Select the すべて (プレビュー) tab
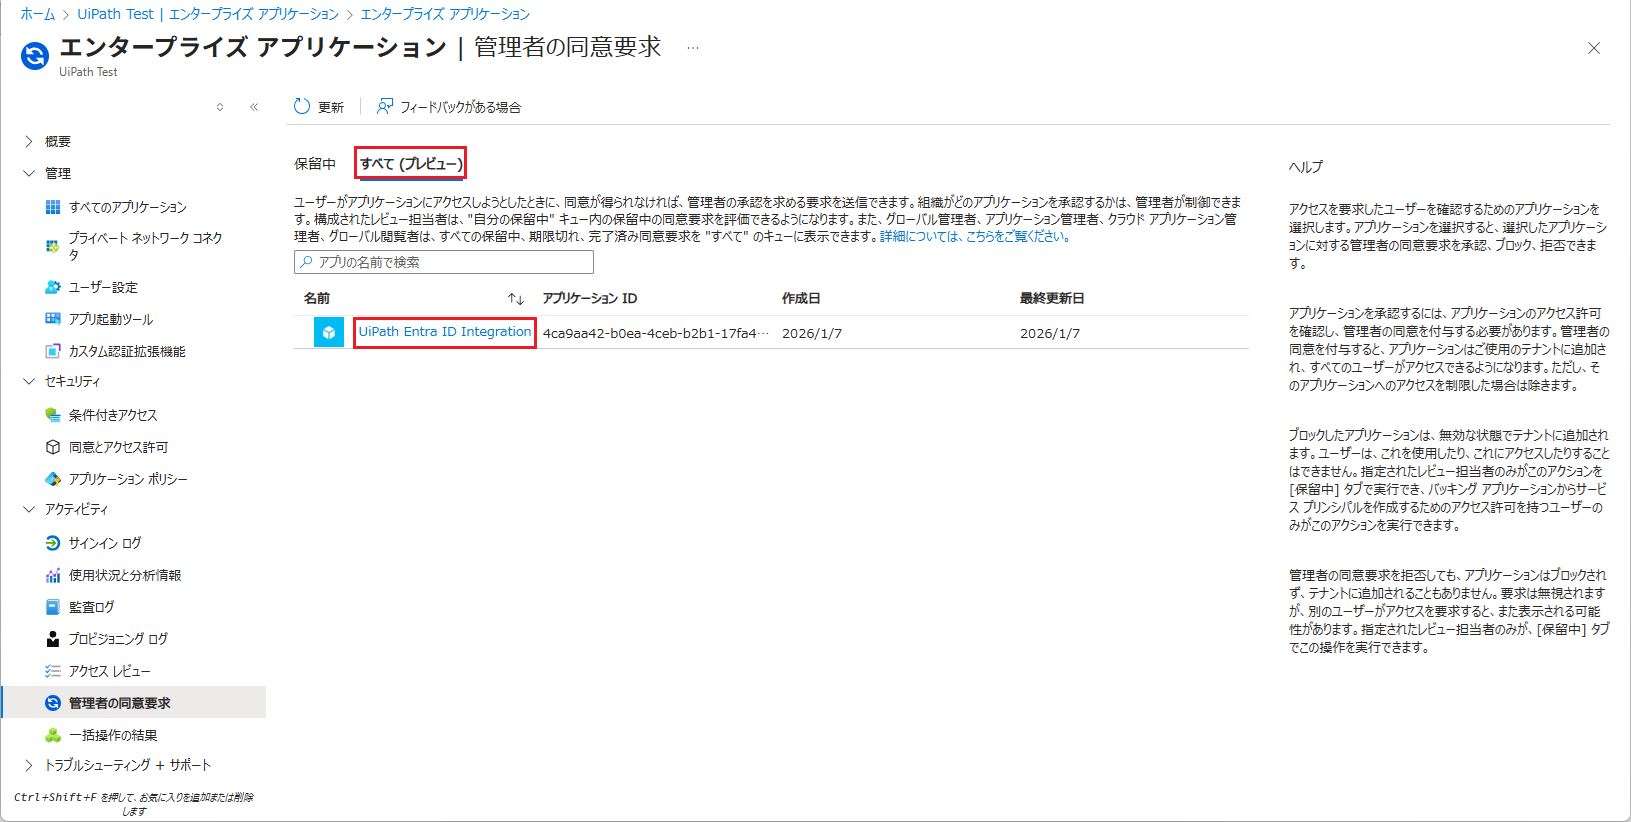This screenshot has width=1631, height=822. tap(411, 164)
